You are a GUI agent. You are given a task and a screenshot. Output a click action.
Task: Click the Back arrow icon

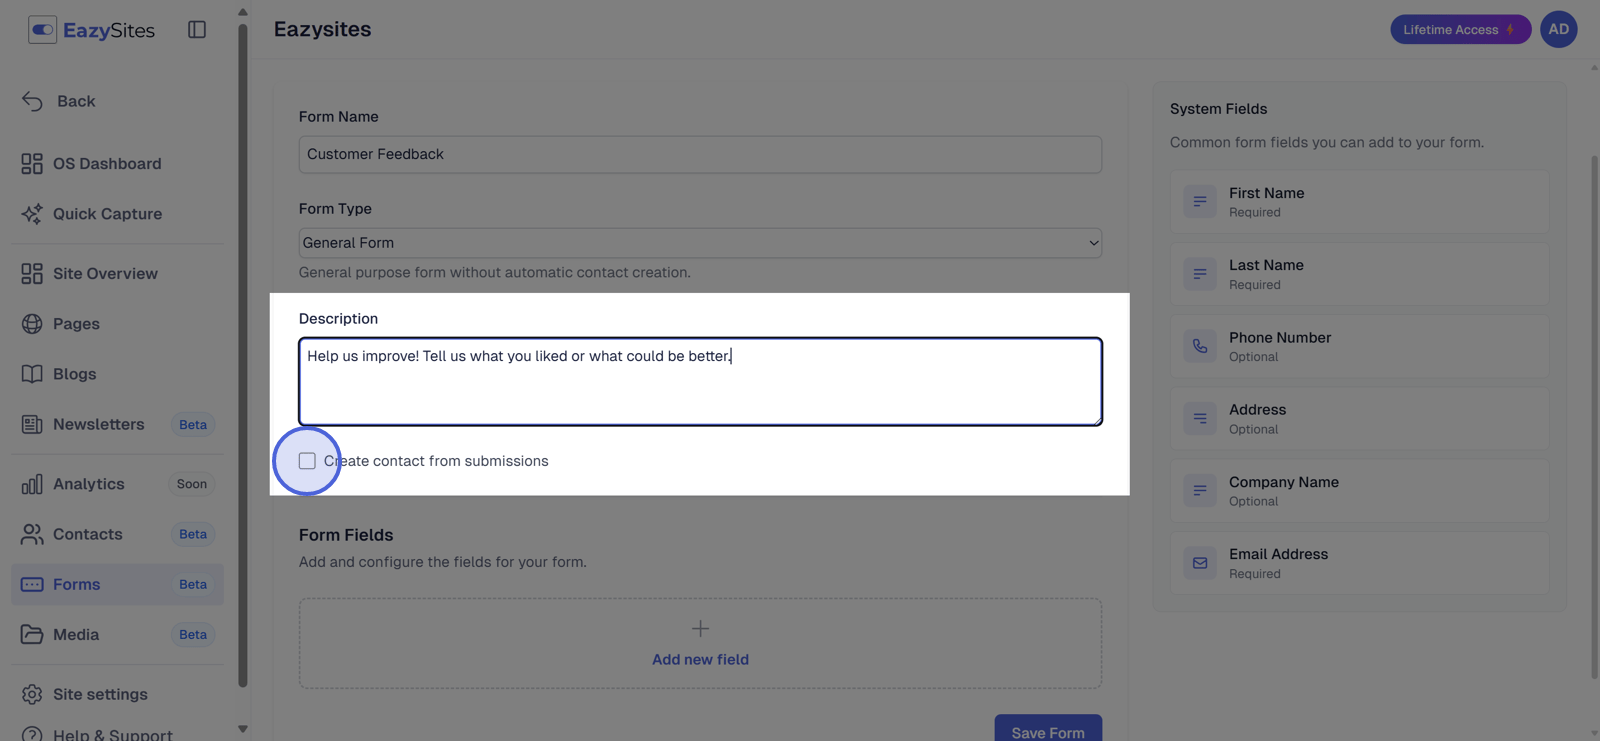(32, 101)
